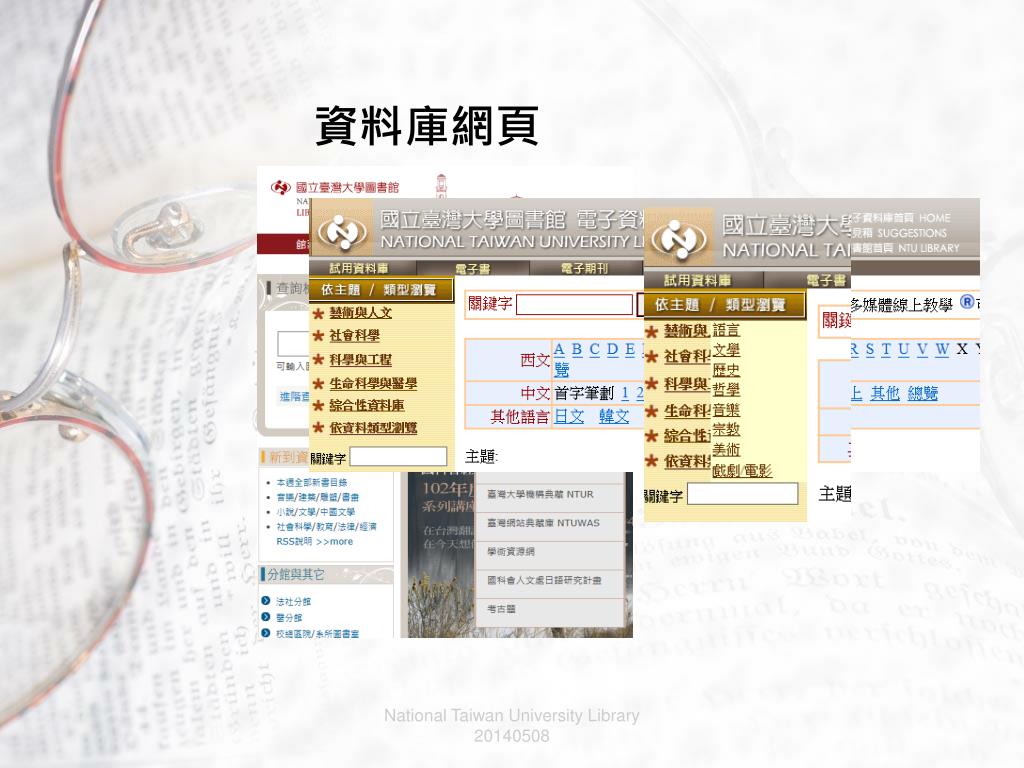Select 音樂 in the arts submenu
The image size is (1024, 768).
point(726,410)
